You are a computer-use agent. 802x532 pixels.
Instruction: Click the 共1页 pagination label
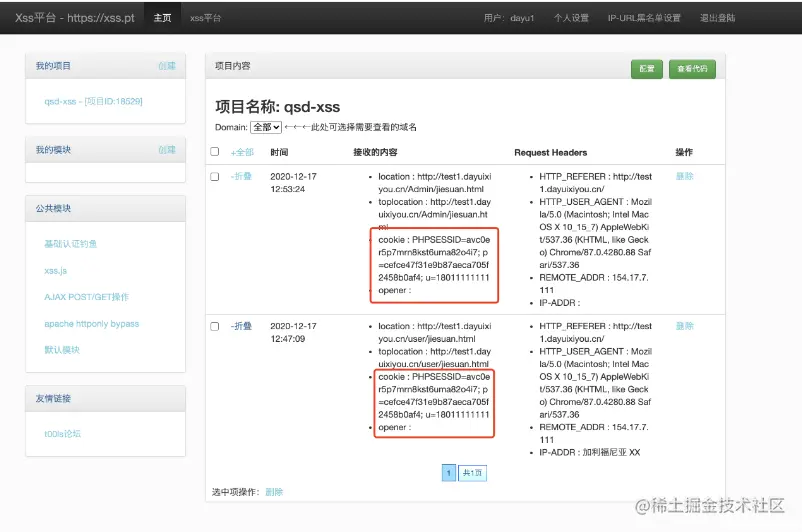[x=472, y=473]
